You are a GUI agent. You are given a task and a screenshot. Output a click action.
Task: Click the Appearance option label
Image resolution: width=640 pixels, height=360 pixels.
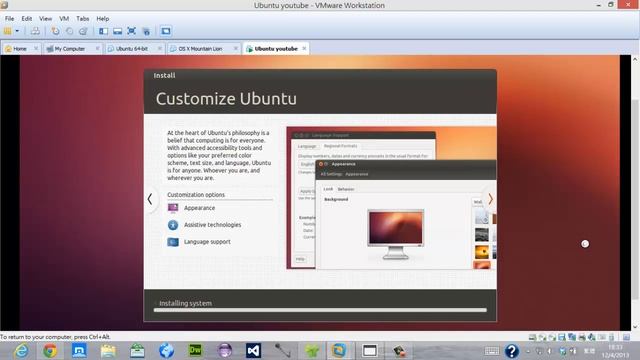199,208
